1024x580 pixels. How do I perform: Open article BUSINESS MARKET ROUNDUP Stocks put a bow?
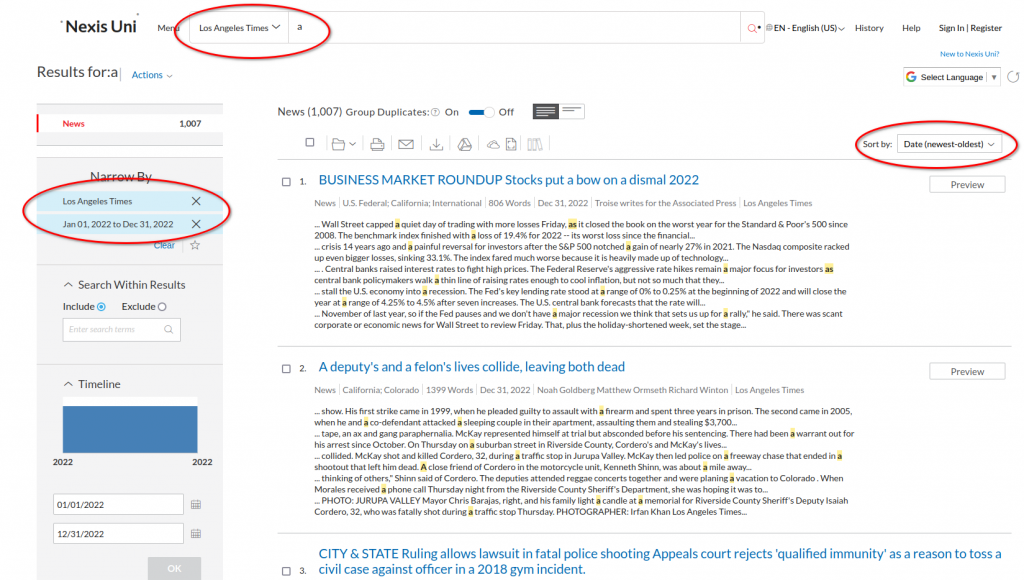coord(509,180)
